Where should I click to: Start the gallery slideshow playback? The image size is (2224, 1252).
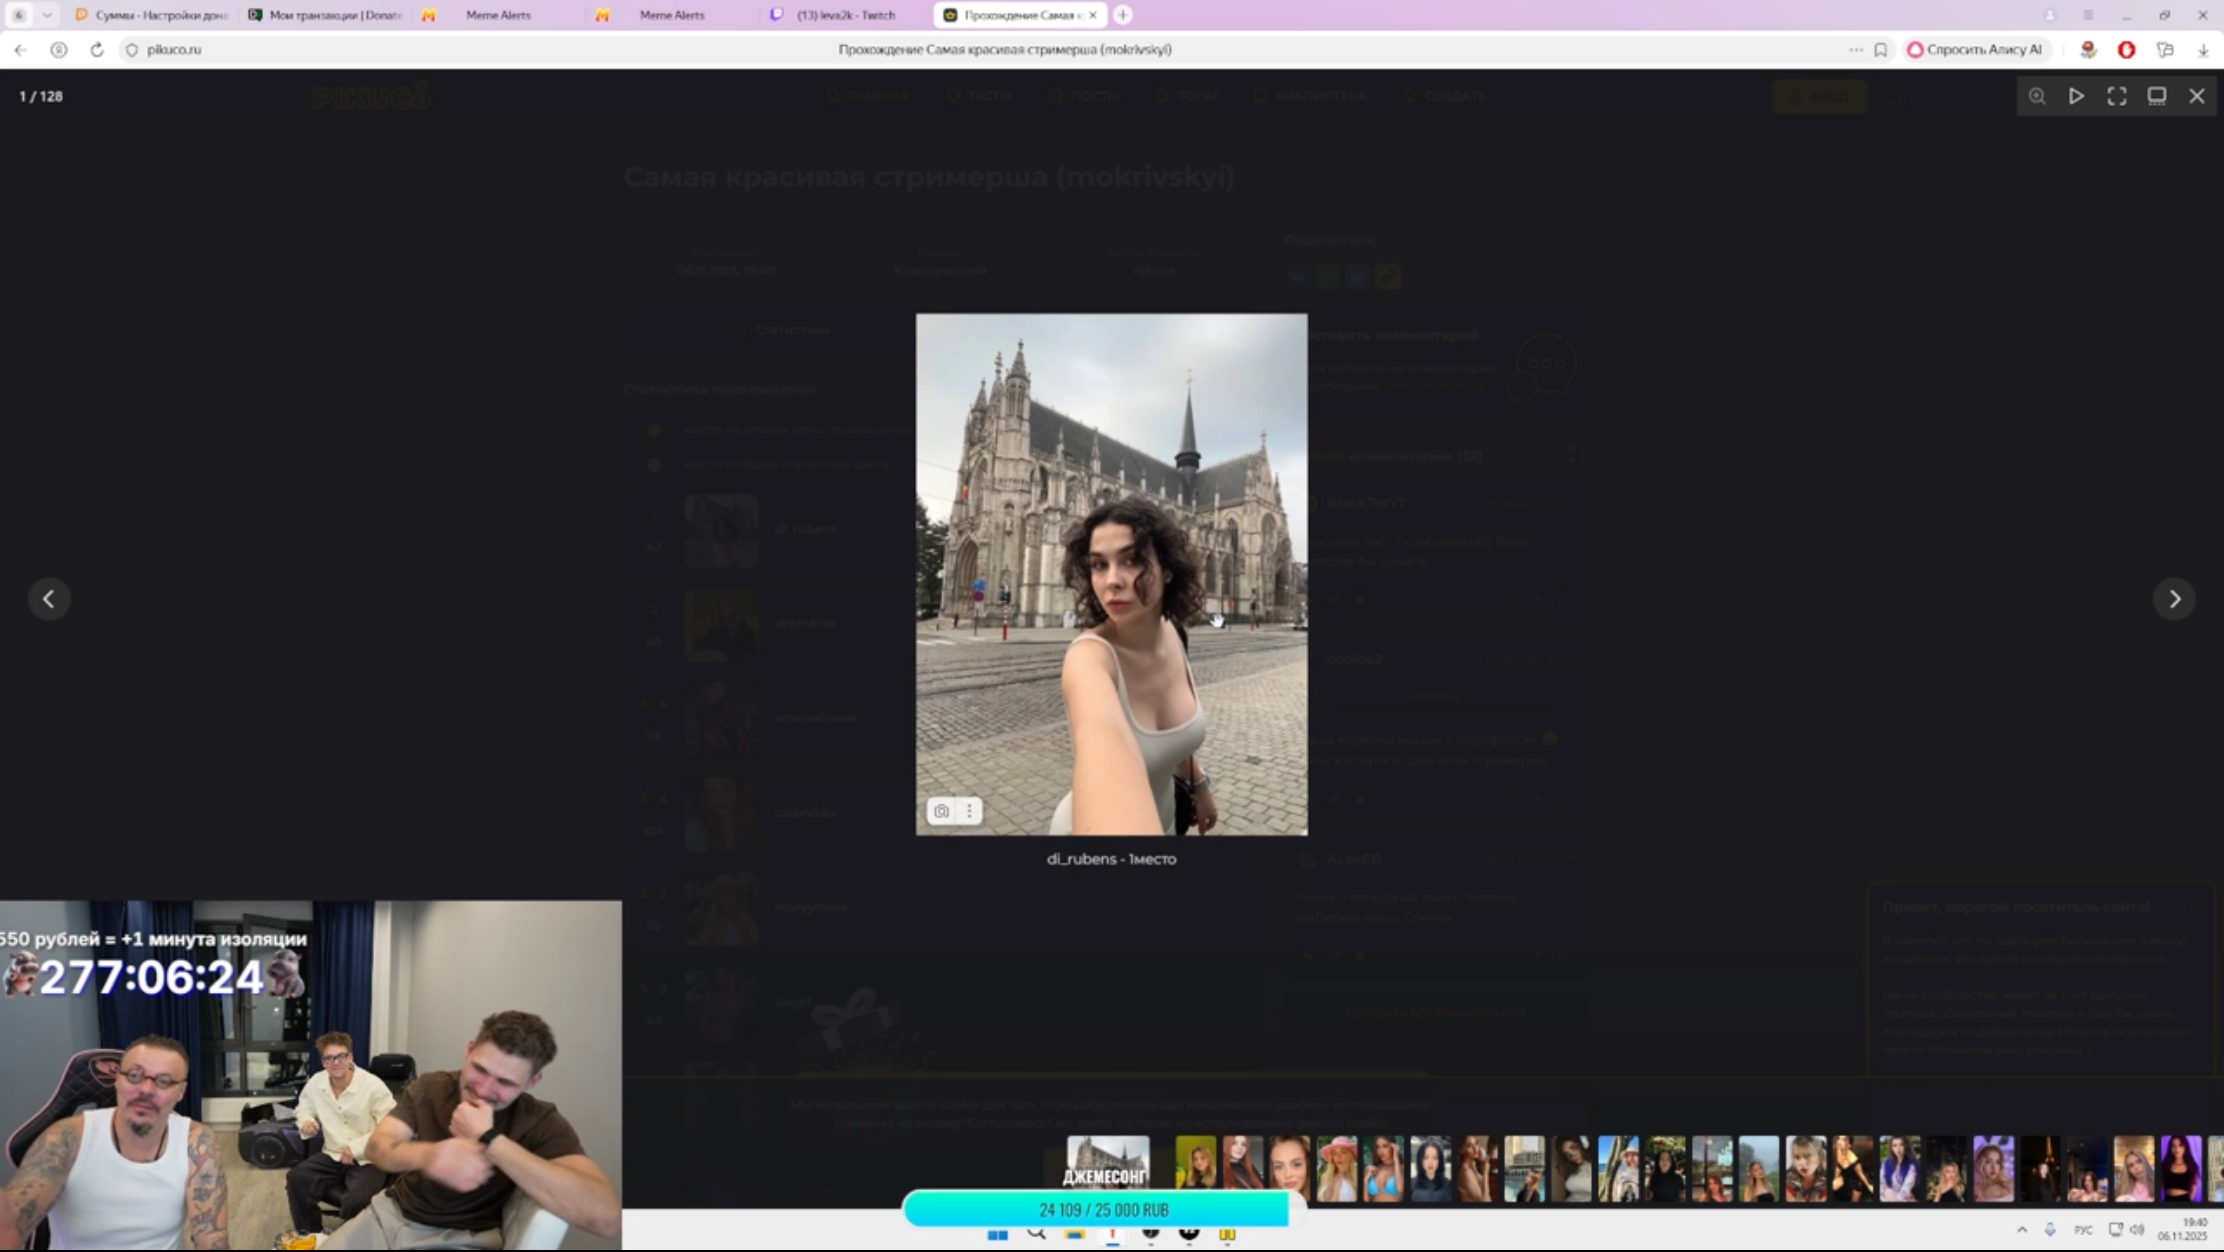[x=2077, y=96]
